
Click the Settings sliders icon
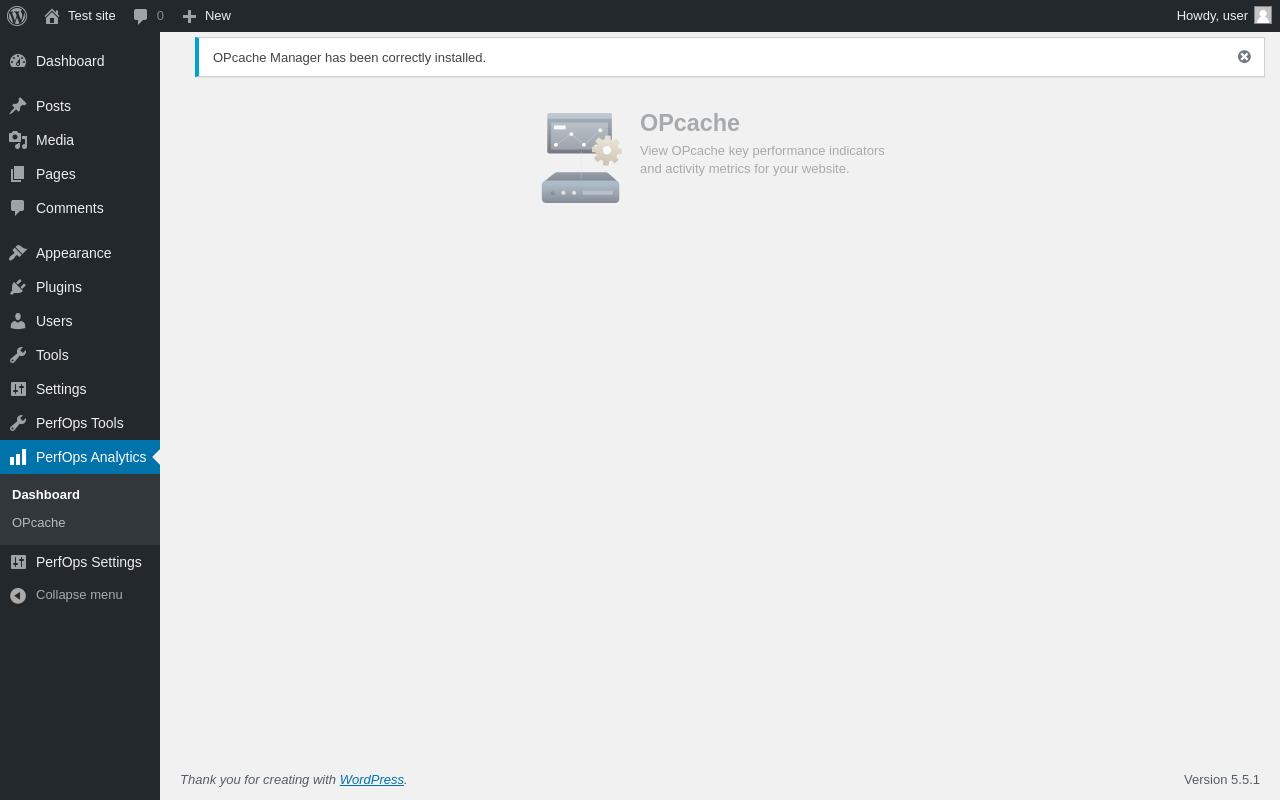(18, 389)
